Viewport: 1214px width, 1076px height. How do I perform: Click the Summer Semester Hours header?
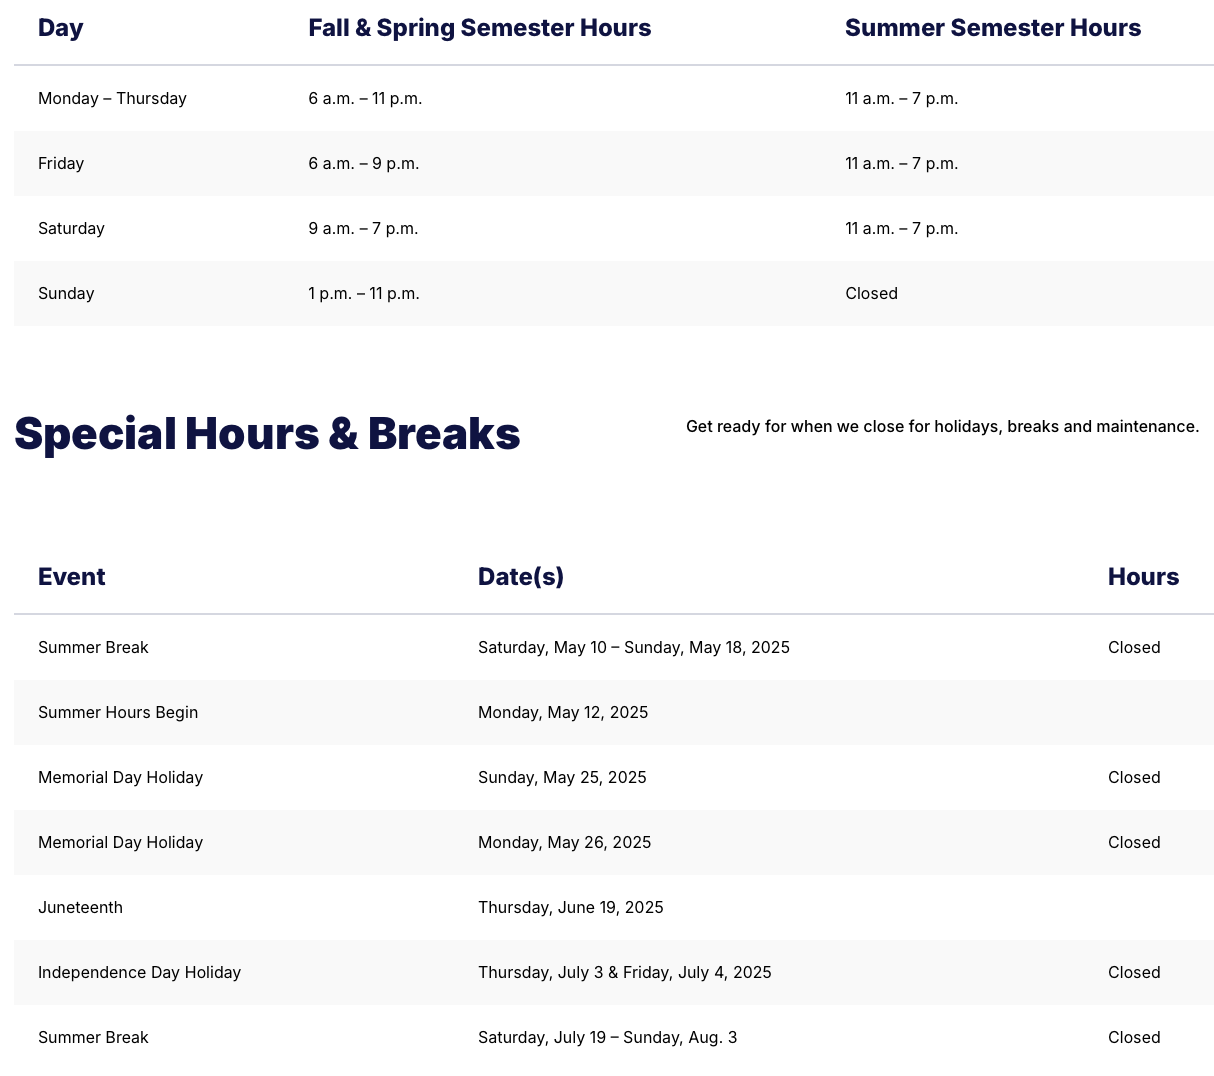[x=992, y=28]
